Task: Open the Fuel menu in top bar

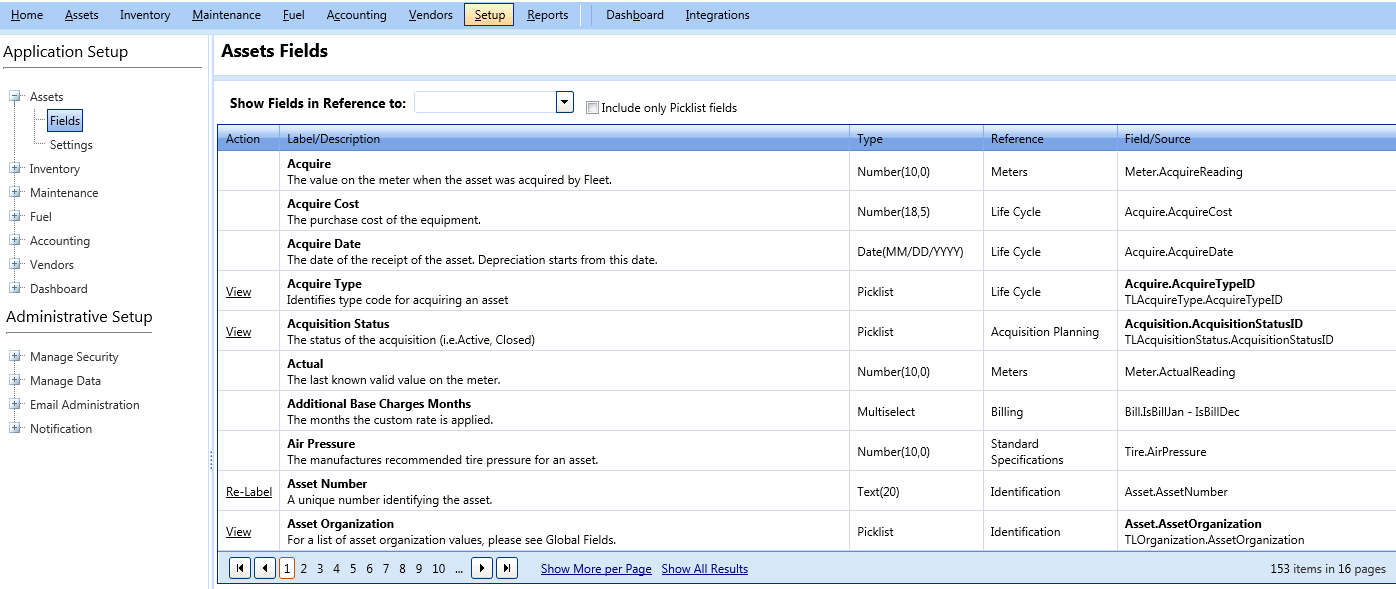Action: point(294,15)
